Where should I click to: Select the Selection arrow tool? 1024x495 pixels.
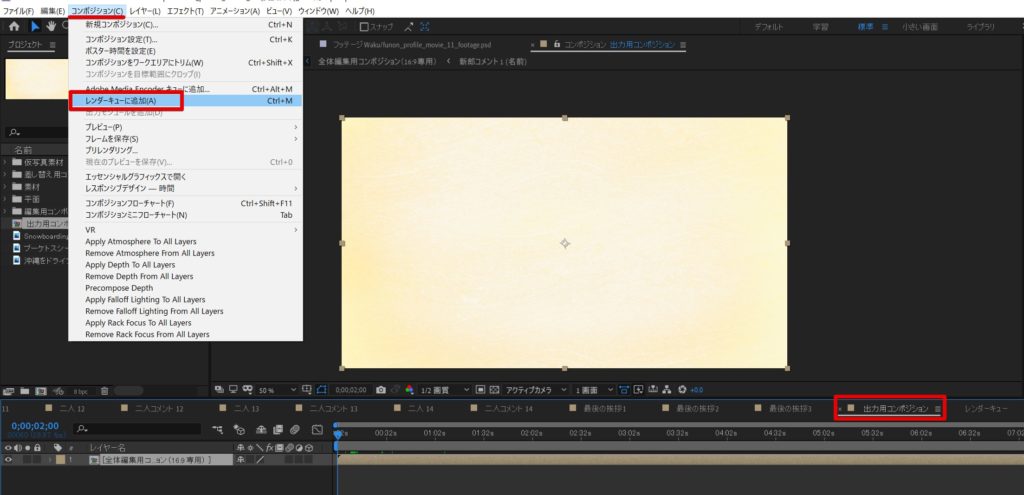36,27
